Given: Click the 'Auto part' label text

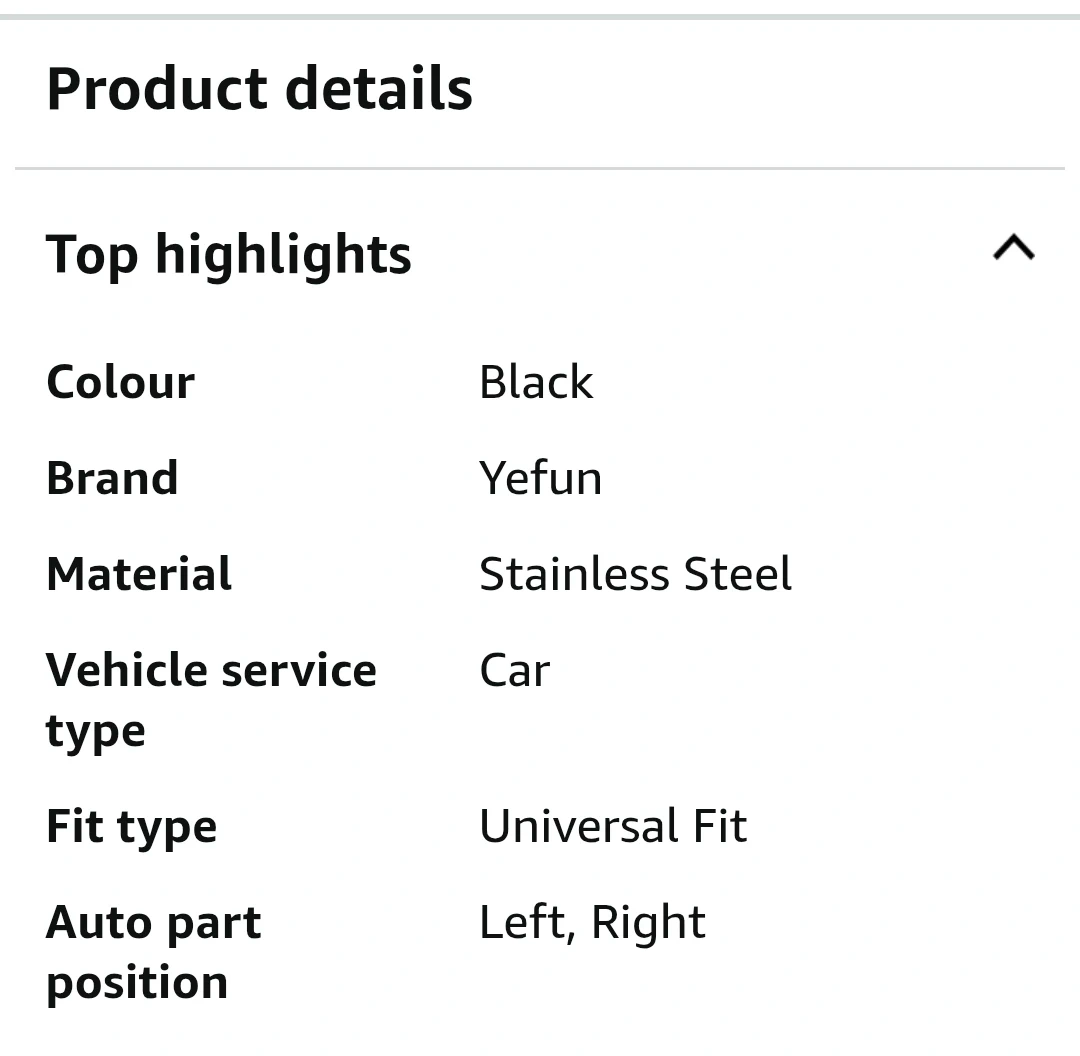Looking at the screenshot, I should pos(153,923).
